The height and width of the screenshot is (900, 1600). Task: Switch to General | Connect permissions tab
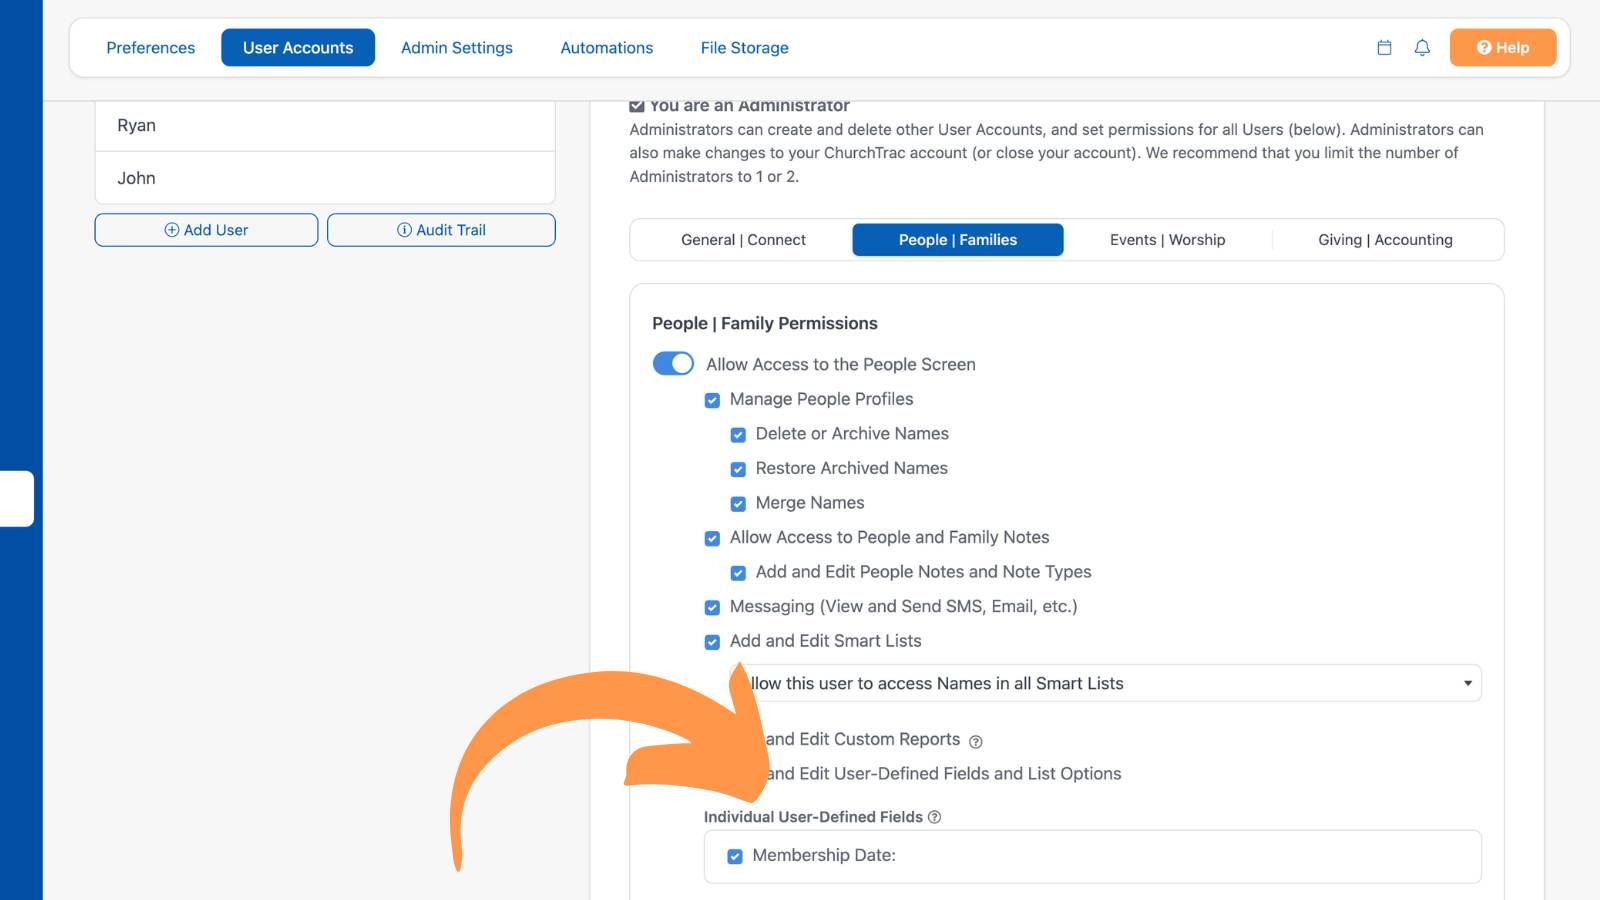click(x=743, y=240)
